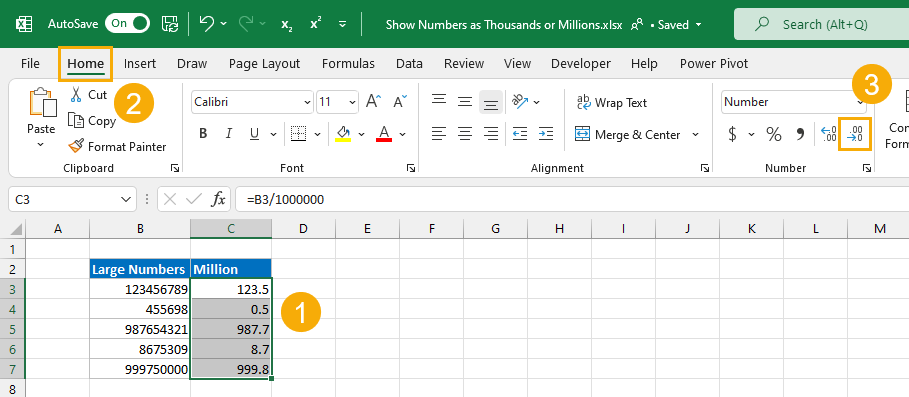This screenshot has height=397, width=909.
Task: Click Copy in Clipboard group
Action: click(92, 121)
